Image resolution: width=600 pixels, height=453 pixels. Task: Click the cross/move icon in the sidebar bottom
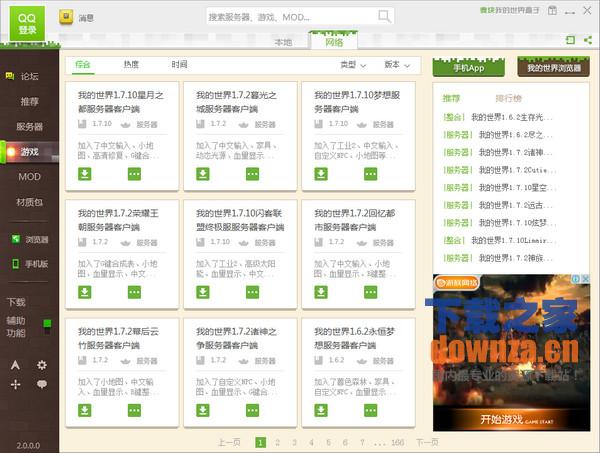[15, 384]
